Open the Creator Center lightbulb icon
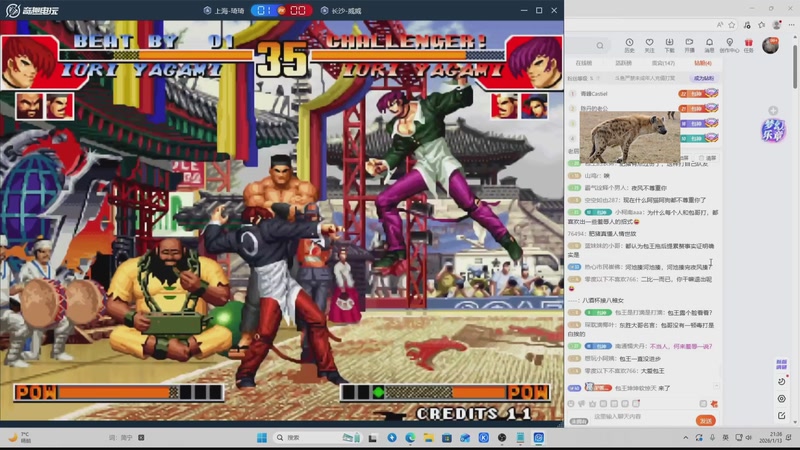 click(x=729, y=43)
